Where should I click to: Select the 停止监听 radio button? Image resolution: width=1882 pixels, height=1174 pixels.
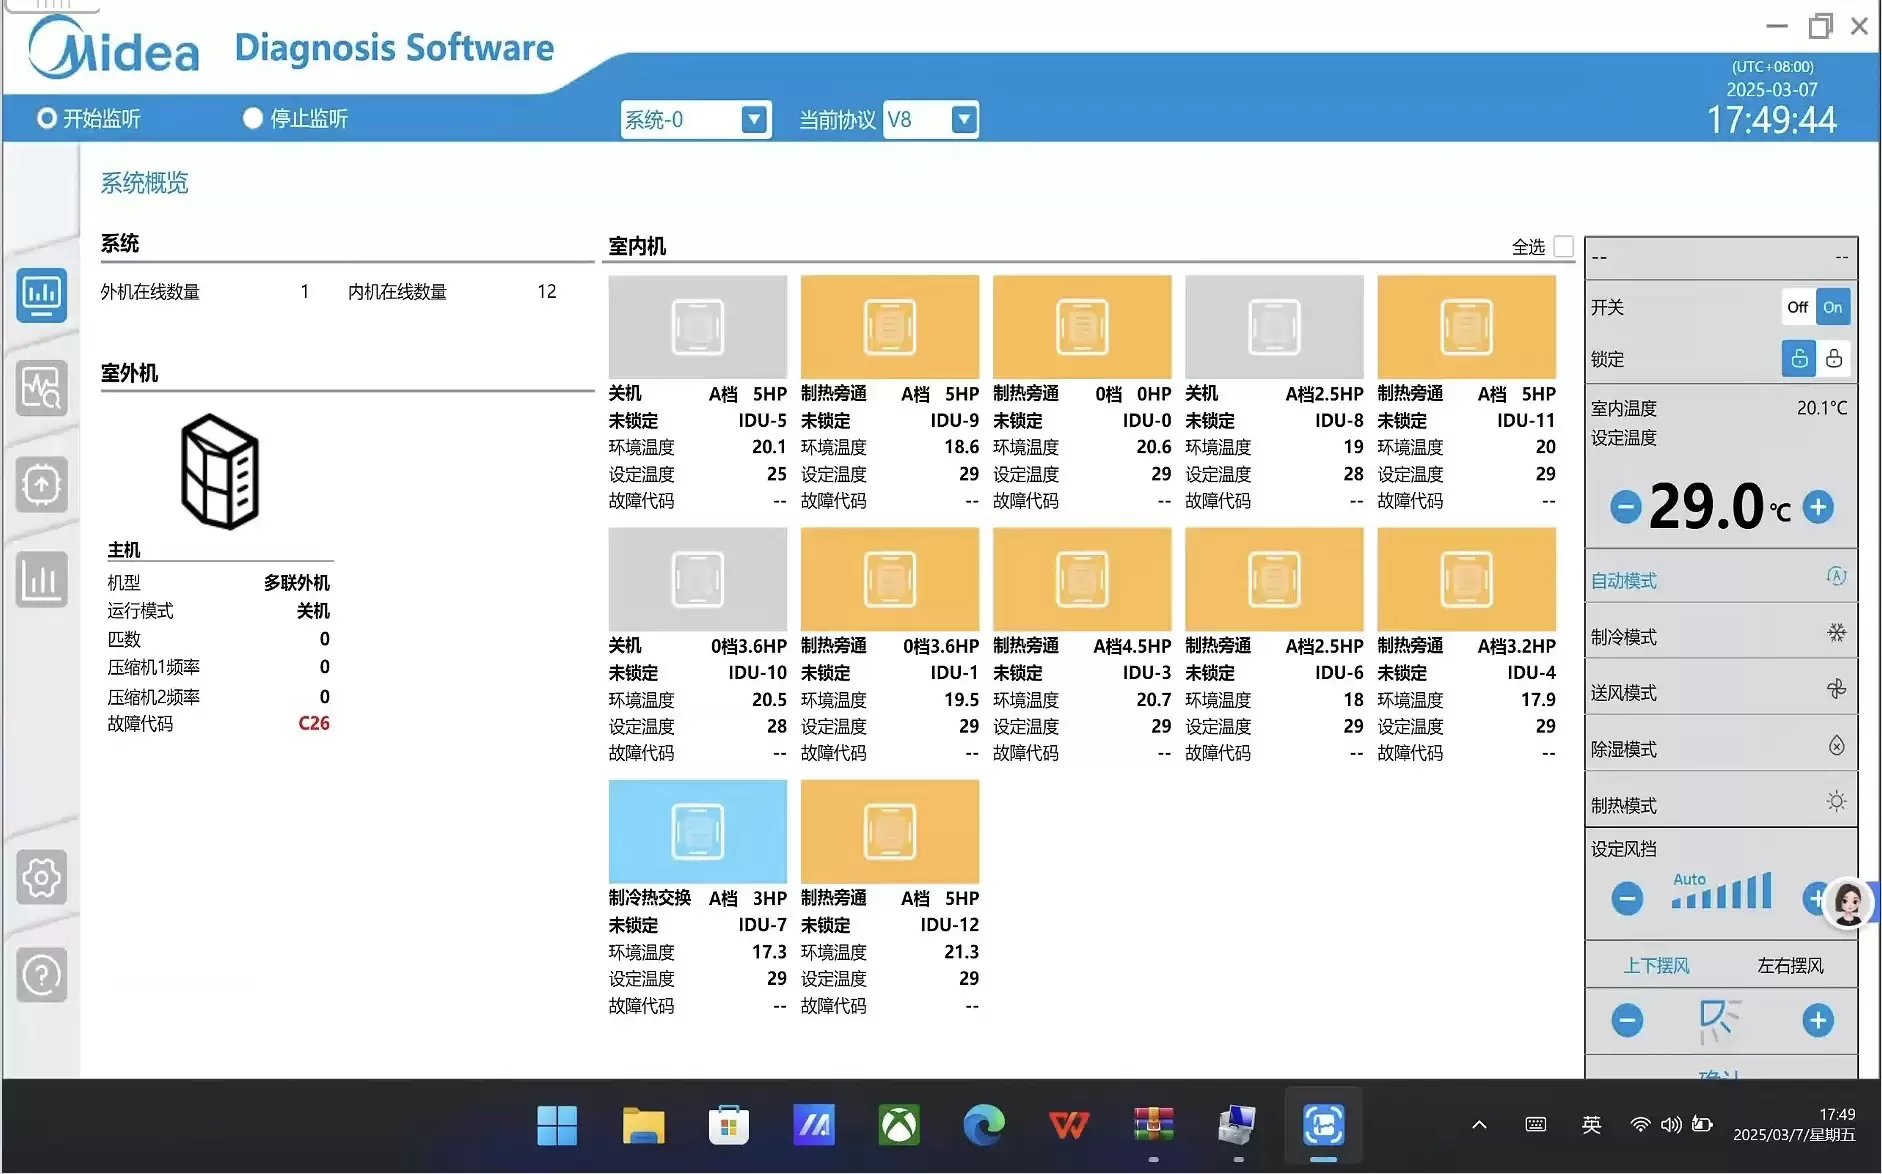pyautogui.click(x=253, y=119)
